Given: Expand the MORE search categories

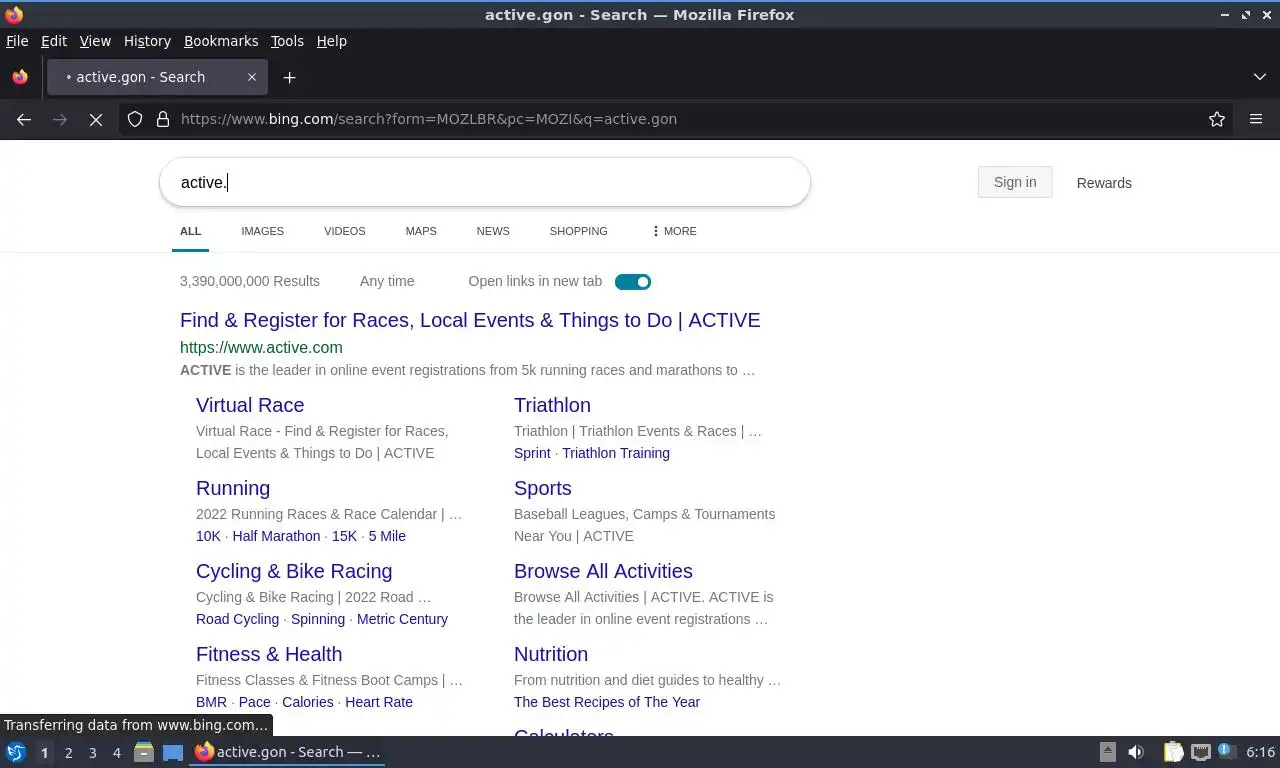Looking at the screenshot, I should coord(674,231).
